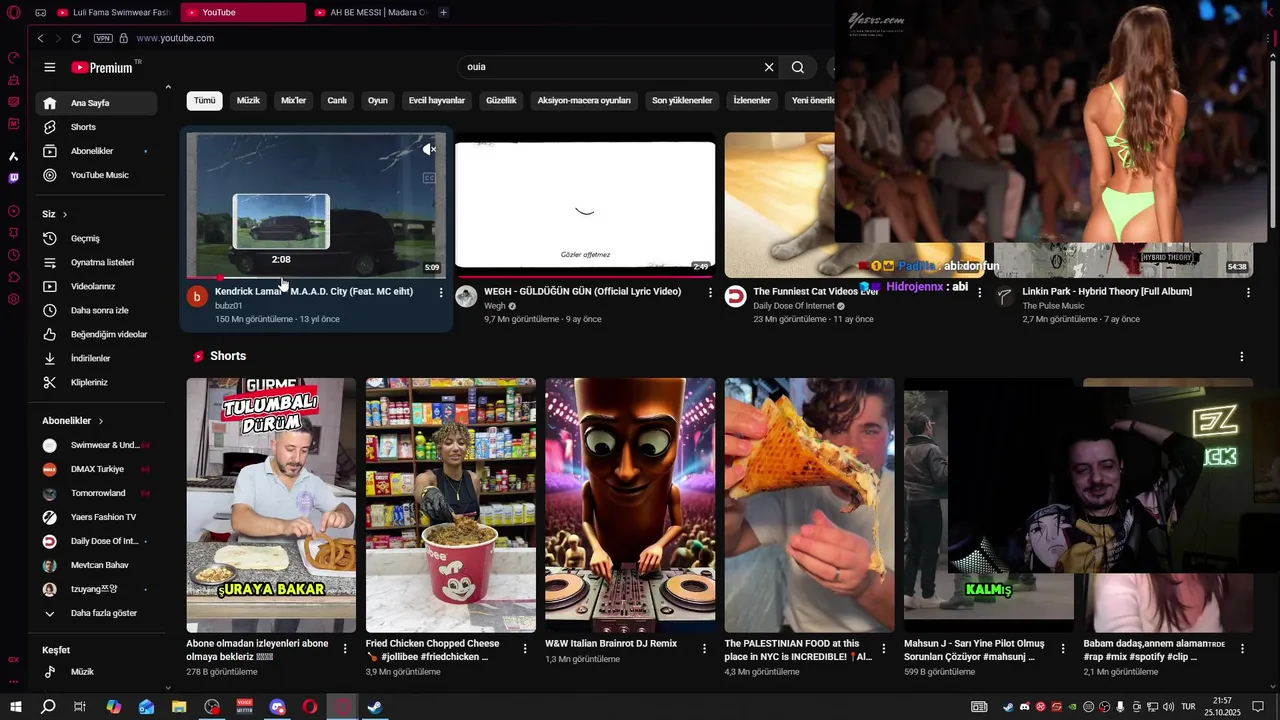Open the YouTube guide hamburger menu
Image resolution: width=1280 pixels, height=720 pixels.
coord(49,67)
